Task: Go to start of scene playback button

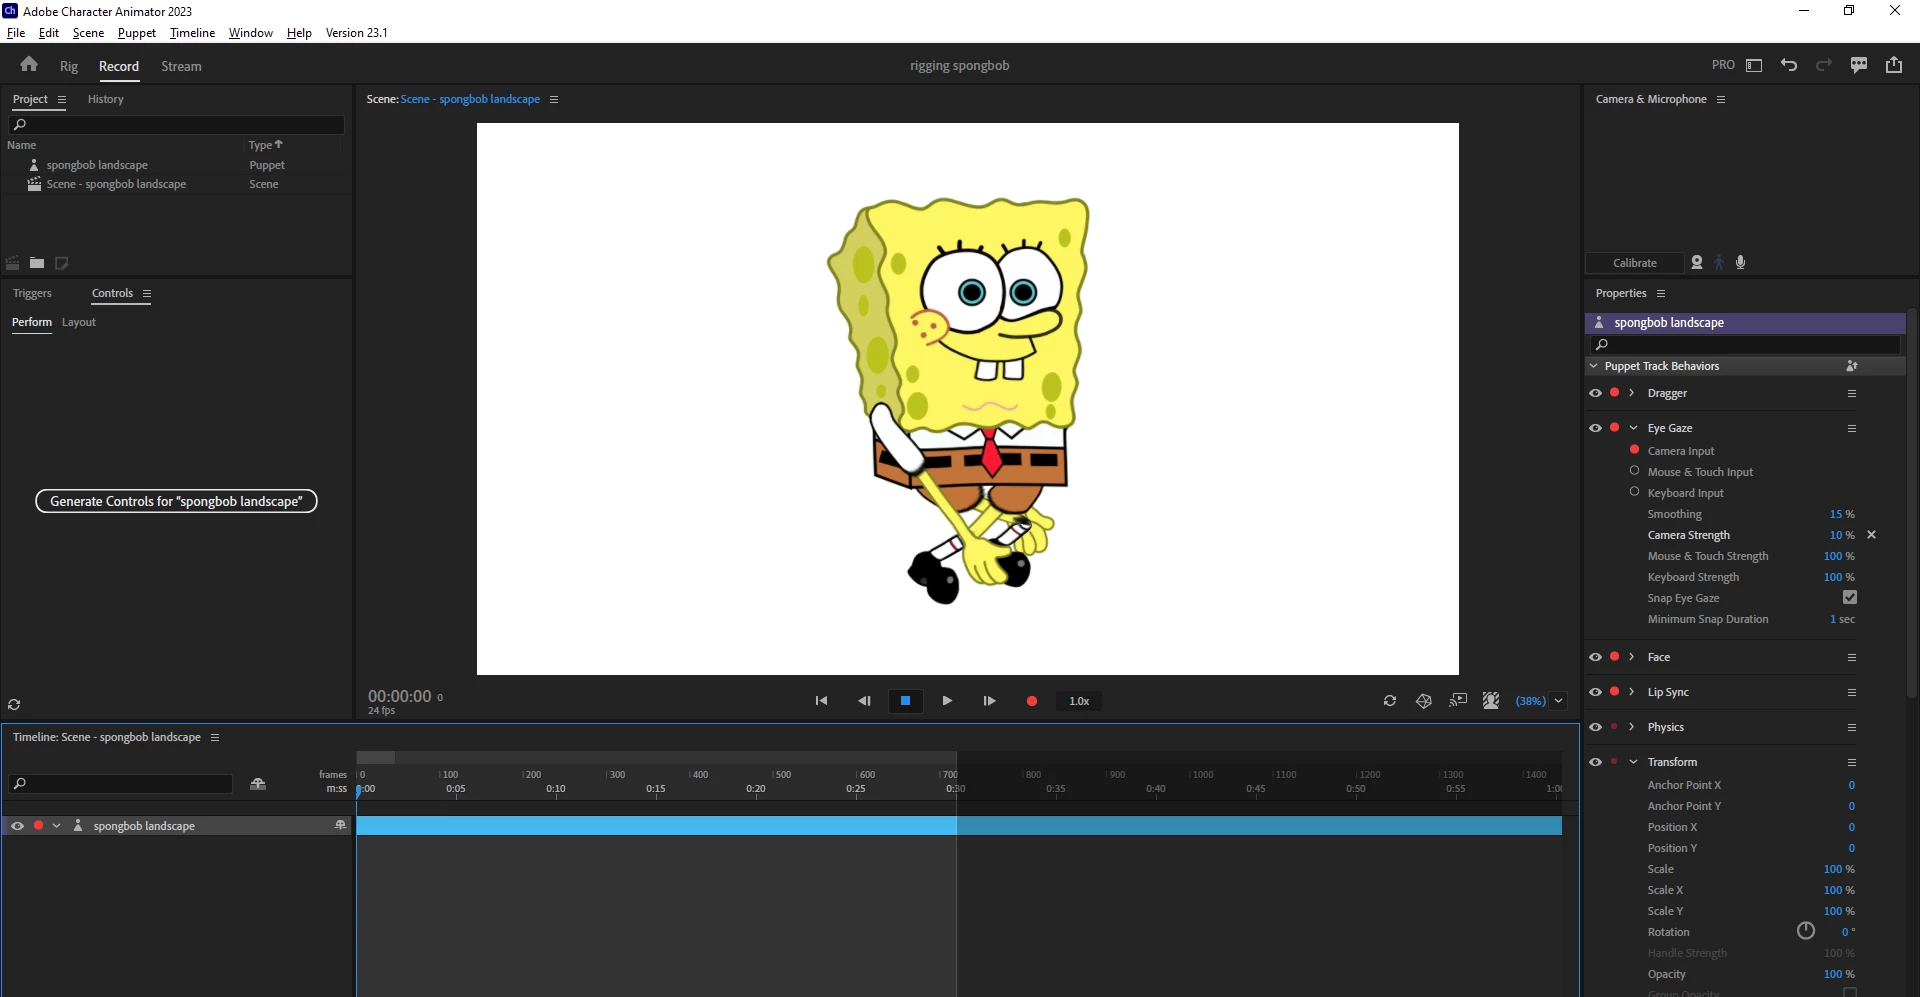Action: [821, 701]
